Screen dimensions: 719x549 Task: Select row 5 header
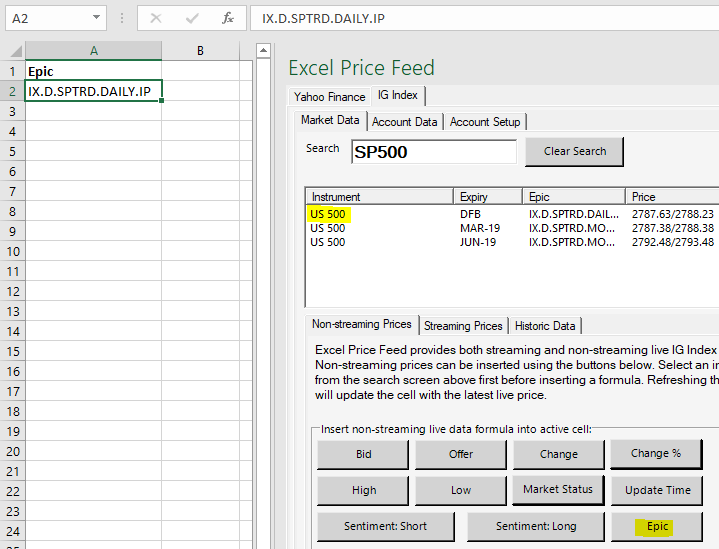[x=12, y=151]
